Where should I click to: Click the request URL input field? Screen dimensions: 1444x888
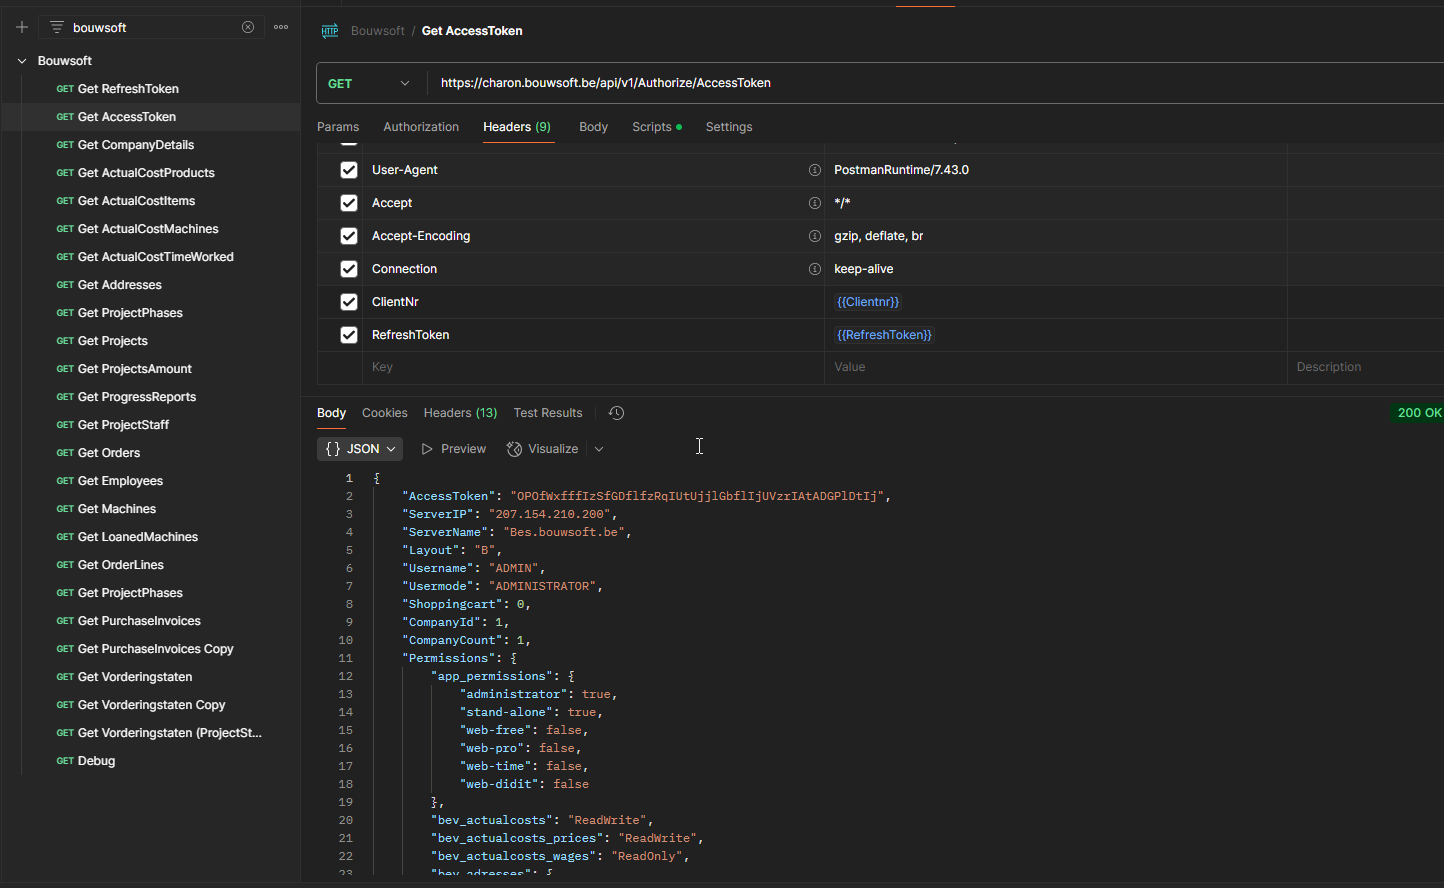936,83
